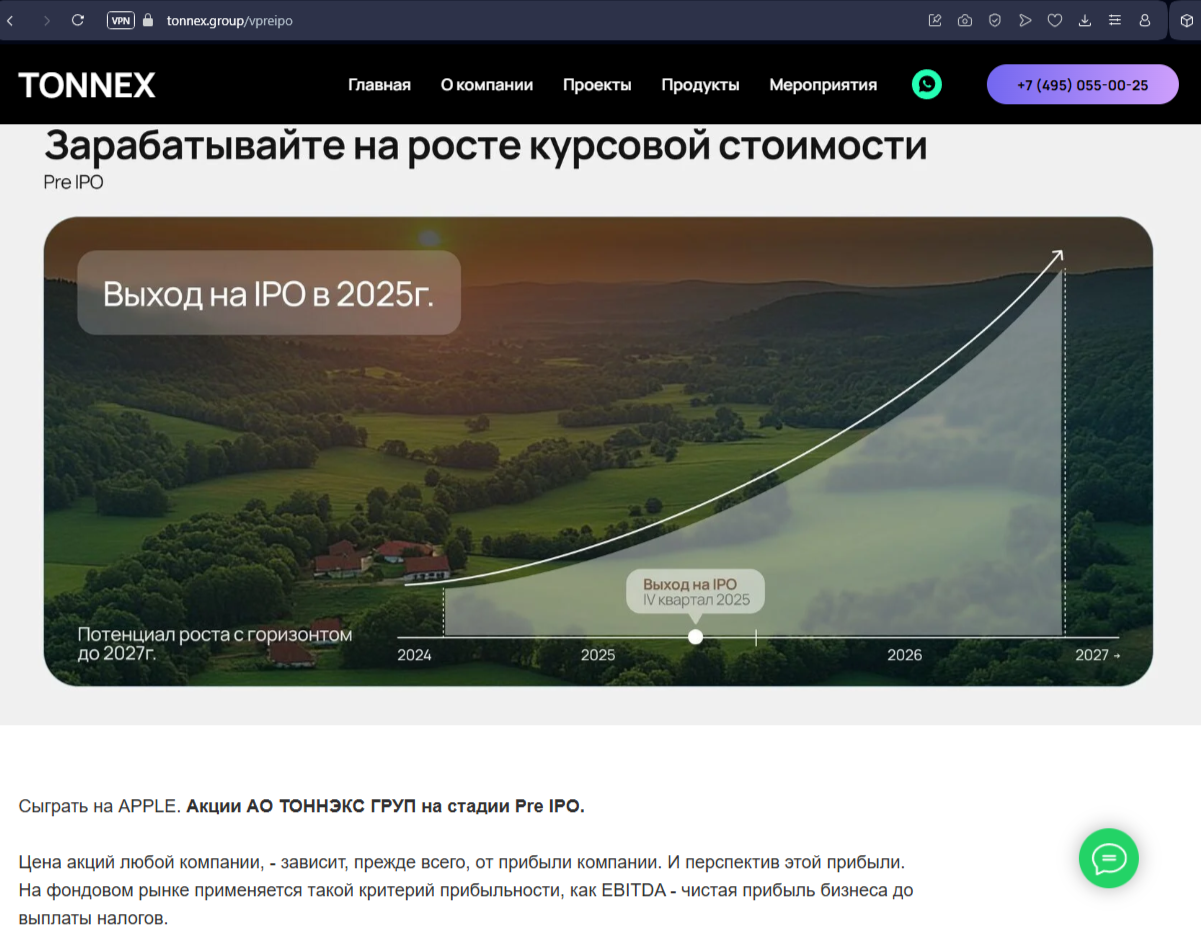Reload the tonnex.group page

click(x=78, y=20)
